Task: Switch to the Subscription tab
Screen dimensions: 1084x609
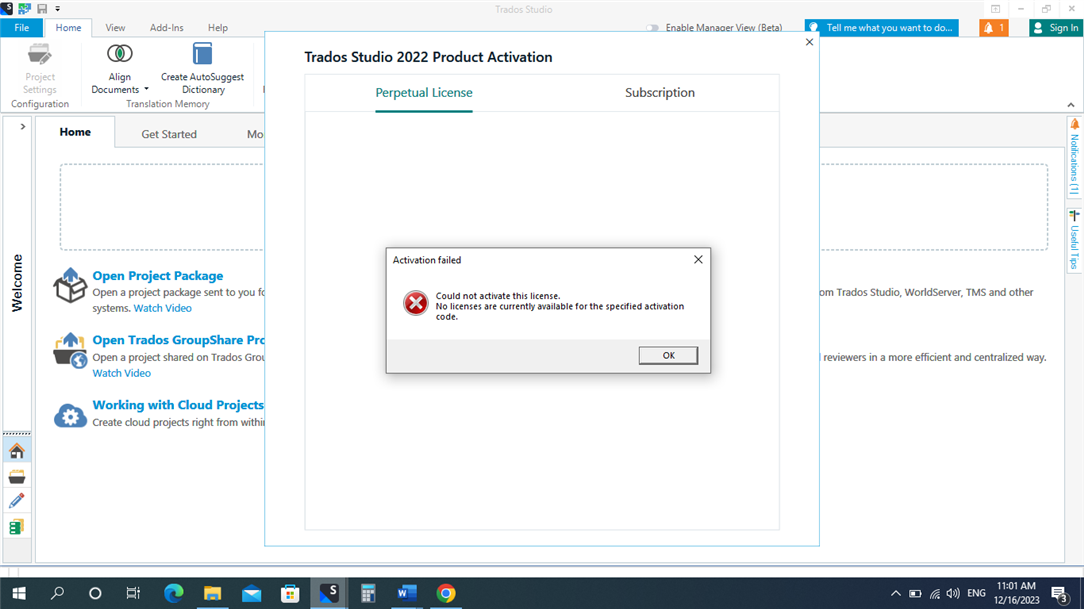Action: [660, 93]
